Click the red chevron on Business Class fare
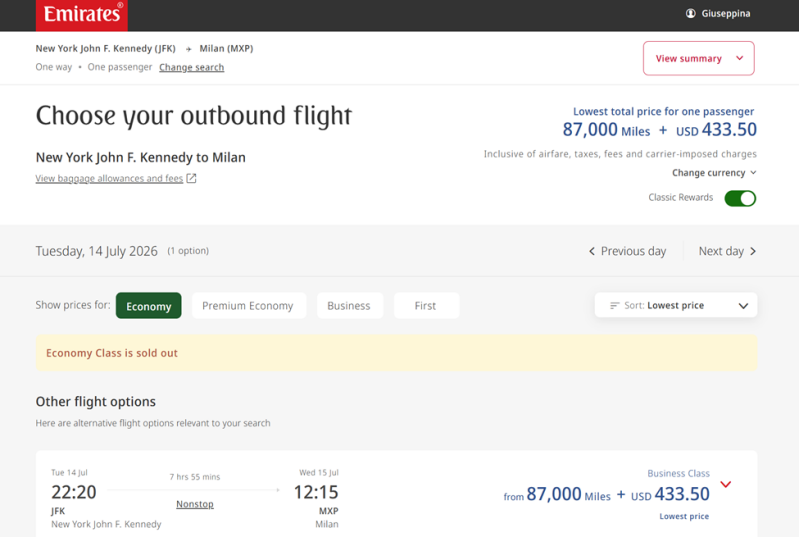799x537 pixels. tap(726, 485)
